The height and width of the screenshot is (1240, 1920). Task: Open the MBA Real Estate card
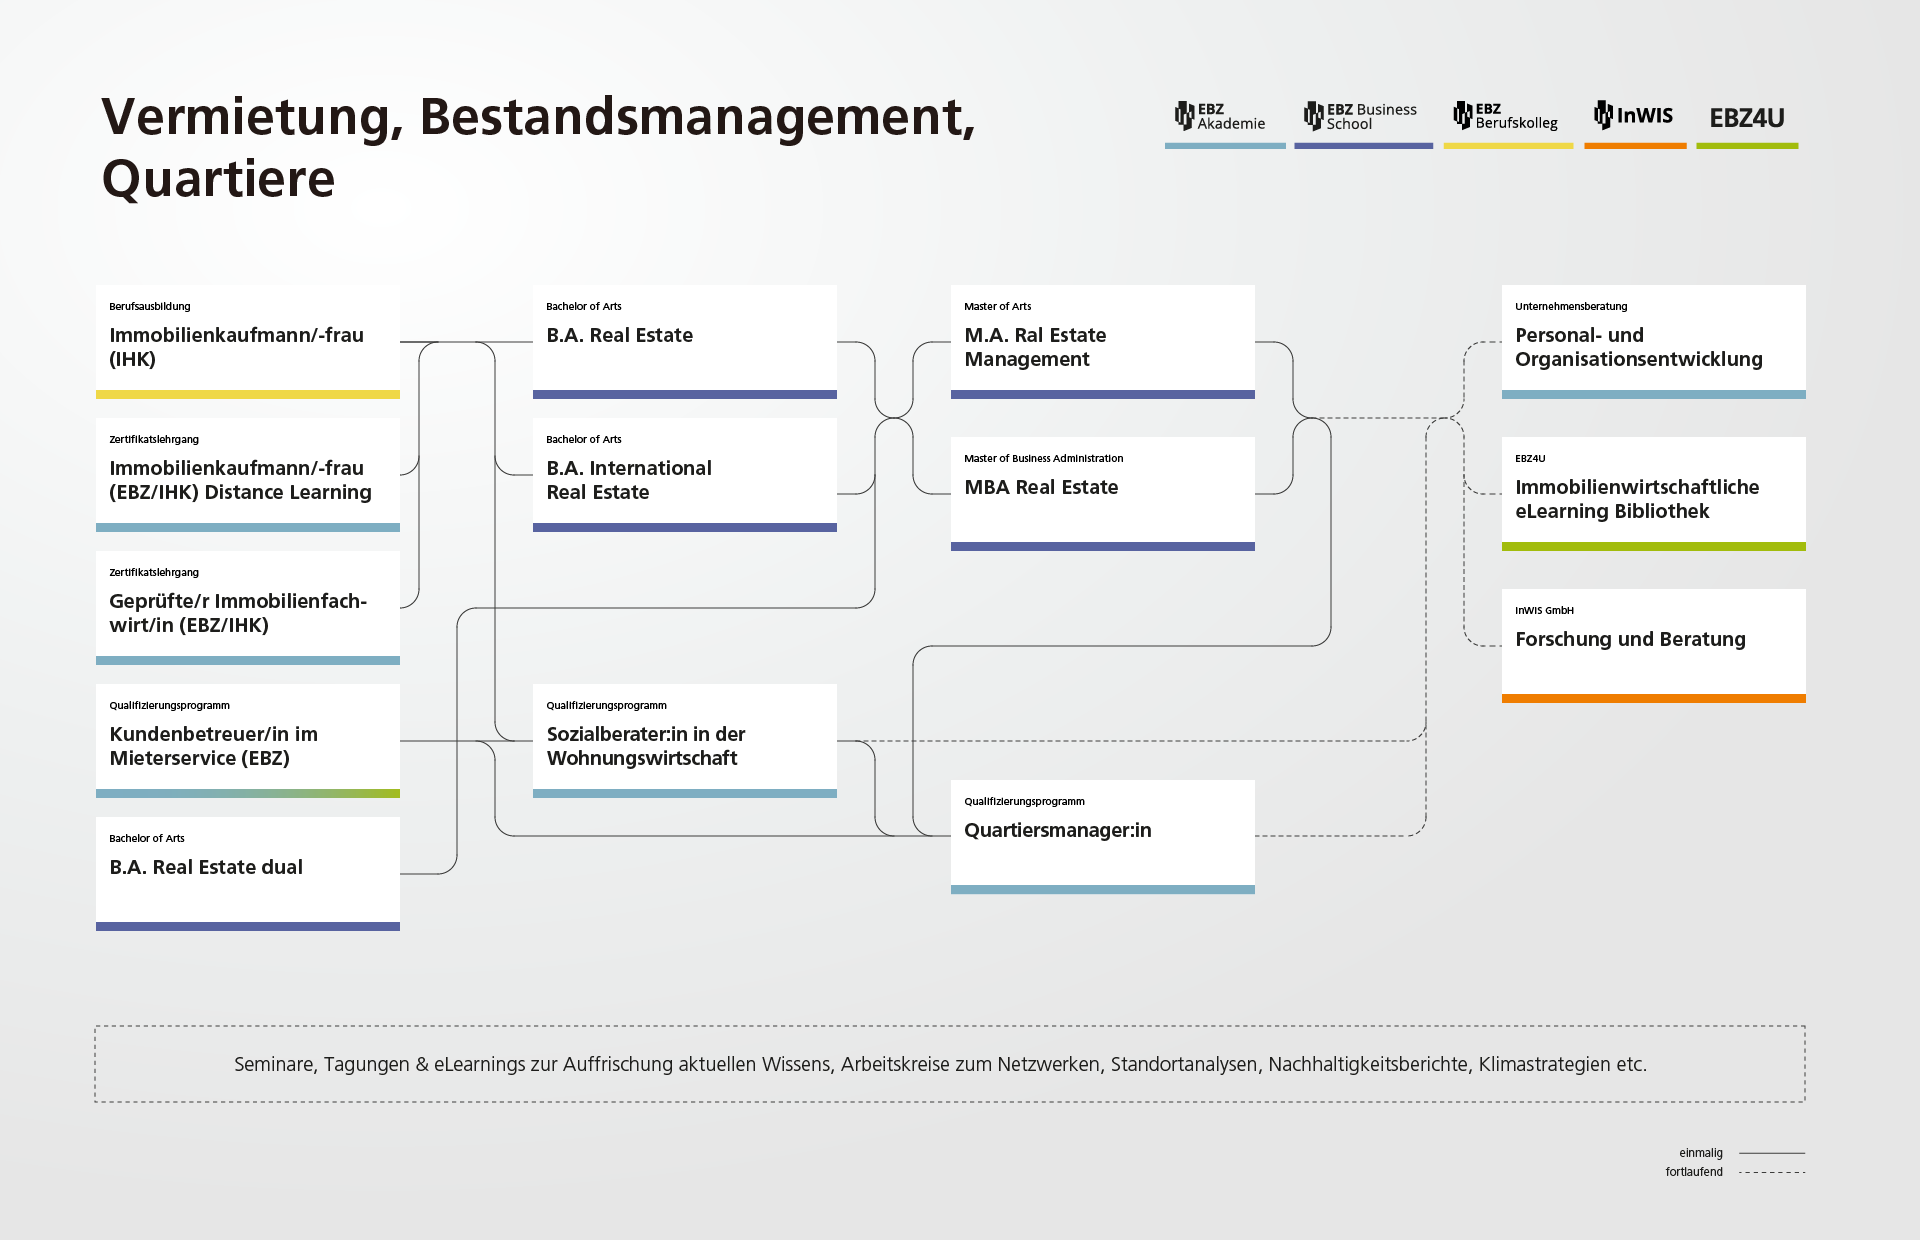tap(1103, 494)
